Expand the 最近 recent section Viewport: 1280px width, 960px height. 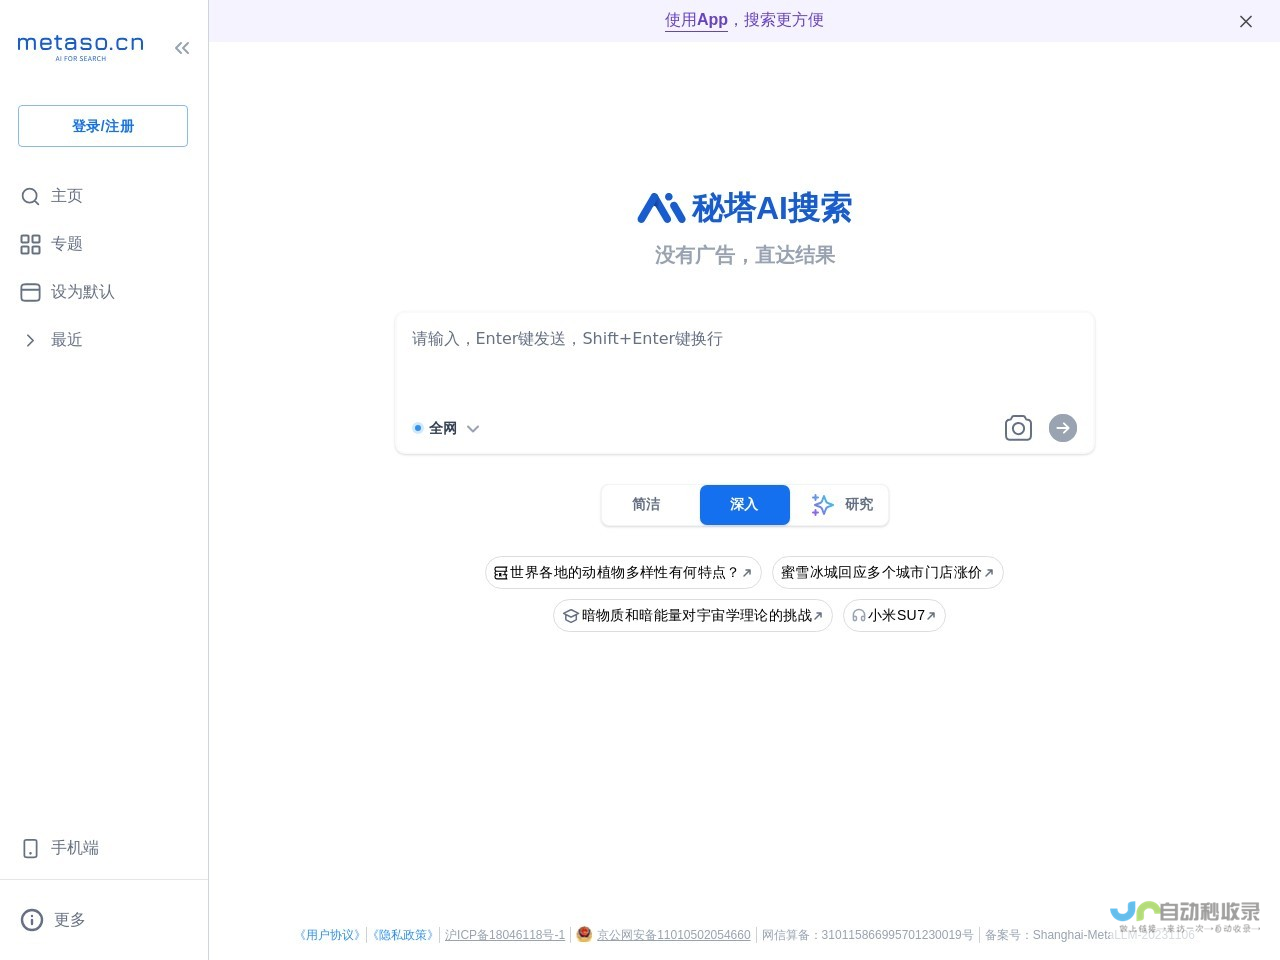pos(52,340)
